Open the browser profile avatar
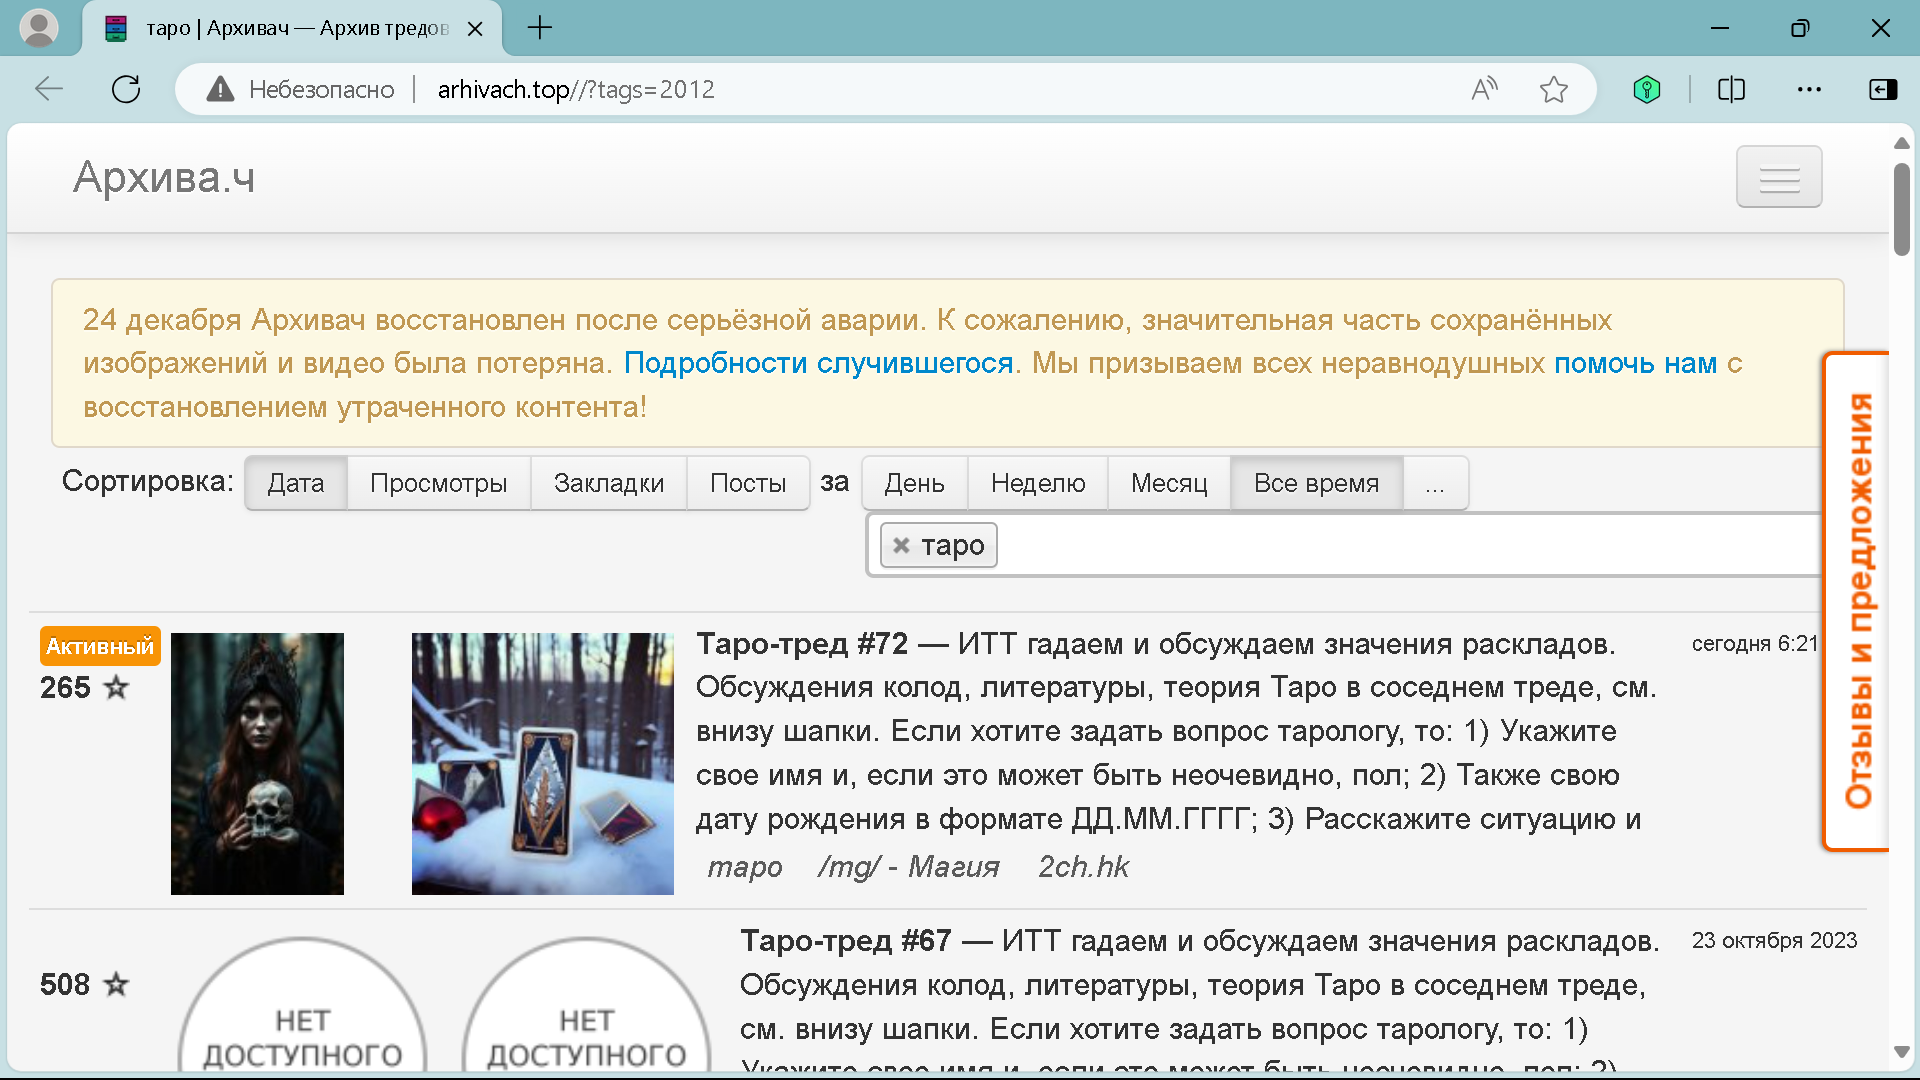1920x1080 pixels. [x=39, y=28]
